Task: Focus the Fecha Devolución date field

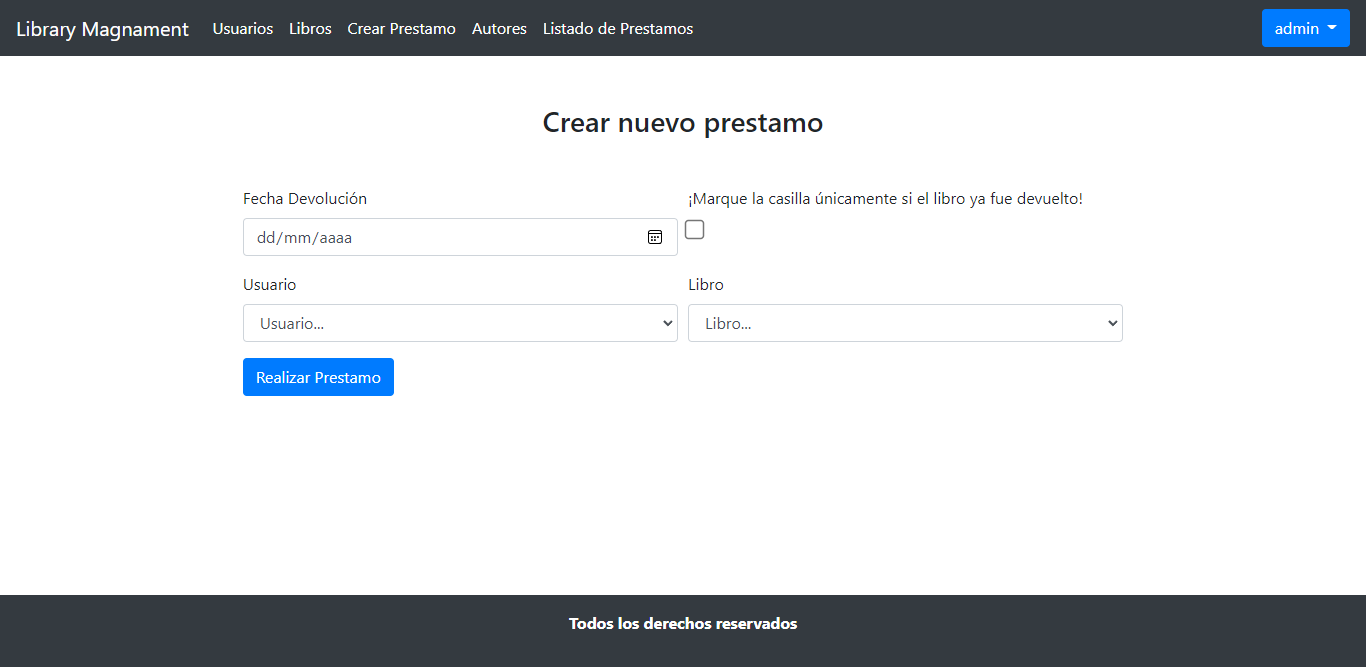Action: [460, 237]
